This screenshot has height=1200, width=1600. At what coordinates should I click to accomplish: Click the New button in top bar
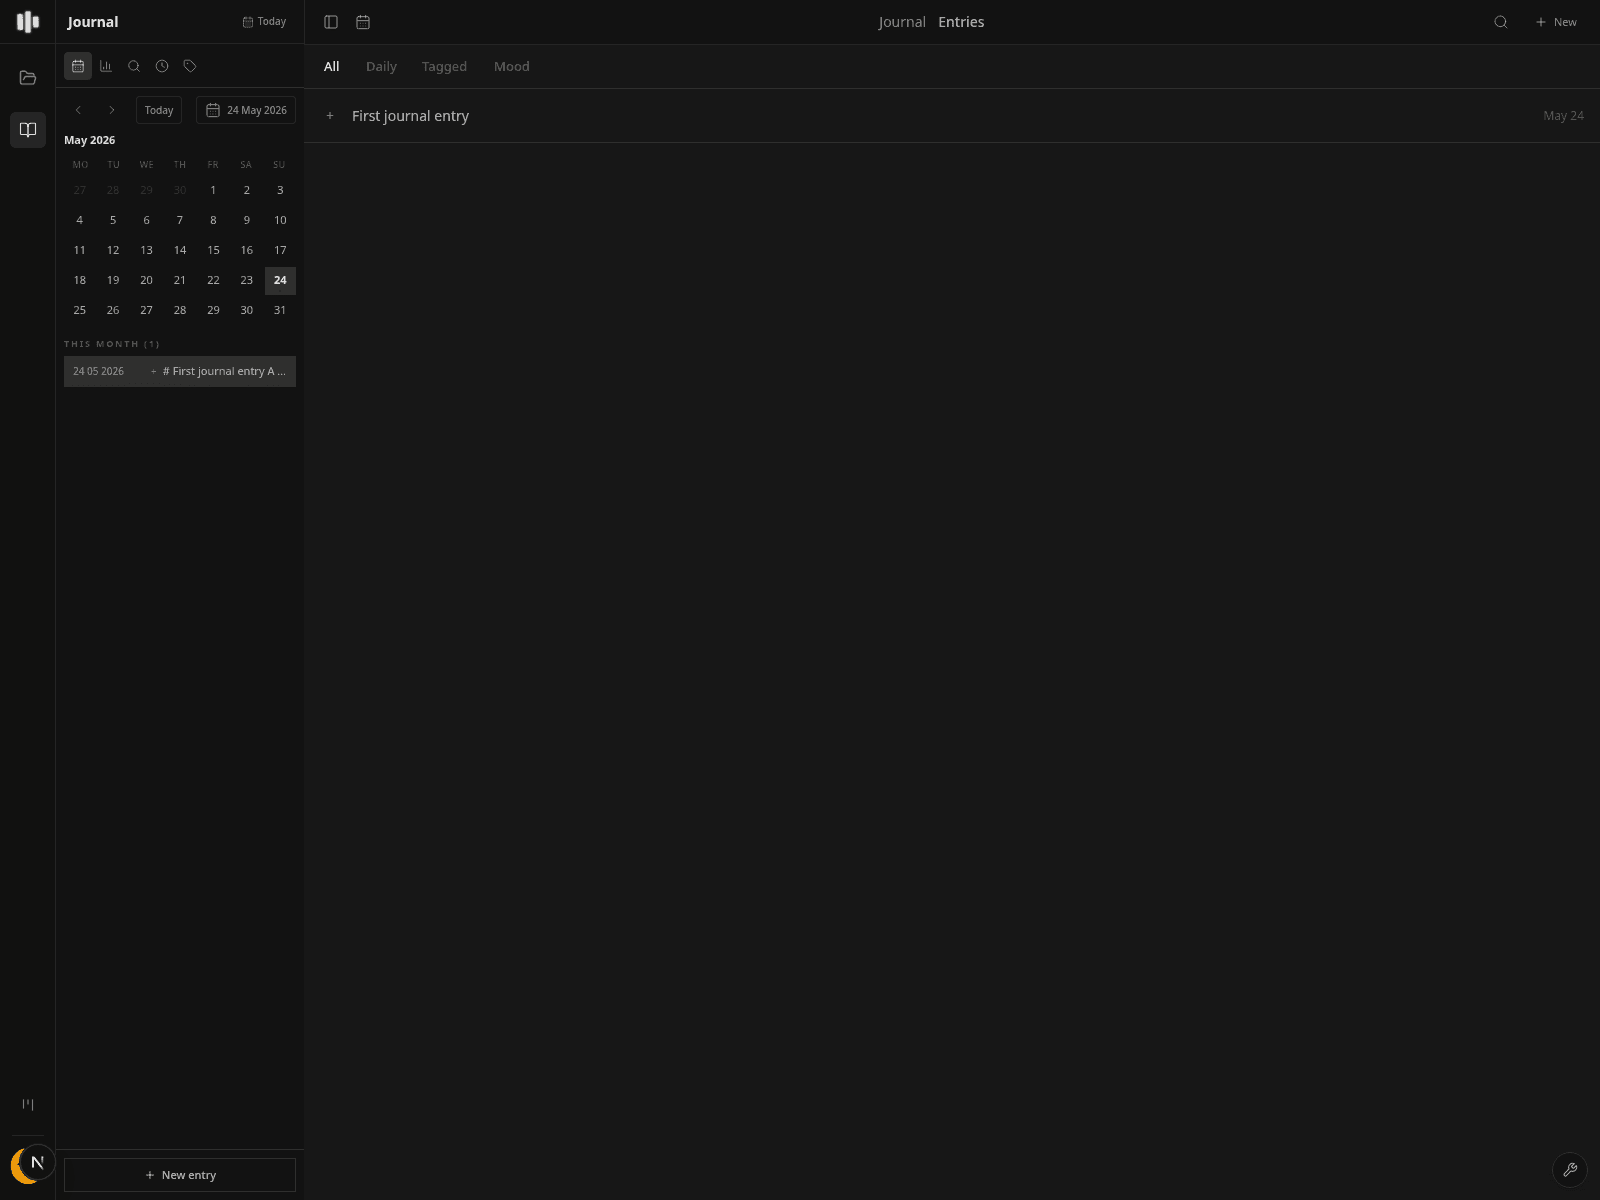(x=1556, y=22)
